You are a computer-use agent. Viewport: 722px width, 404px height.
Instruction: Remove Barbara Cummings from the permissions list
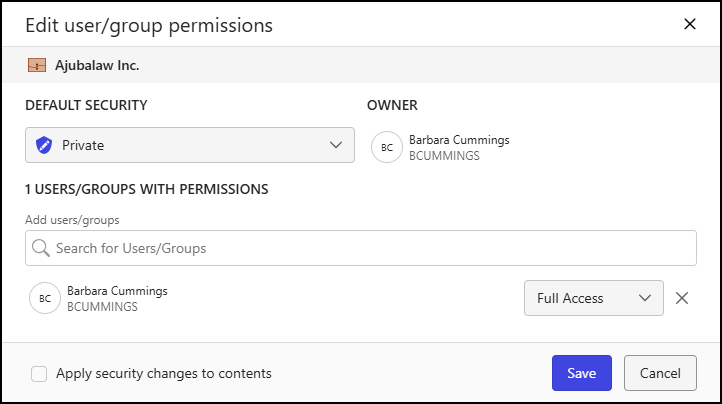tap(682, 298)
